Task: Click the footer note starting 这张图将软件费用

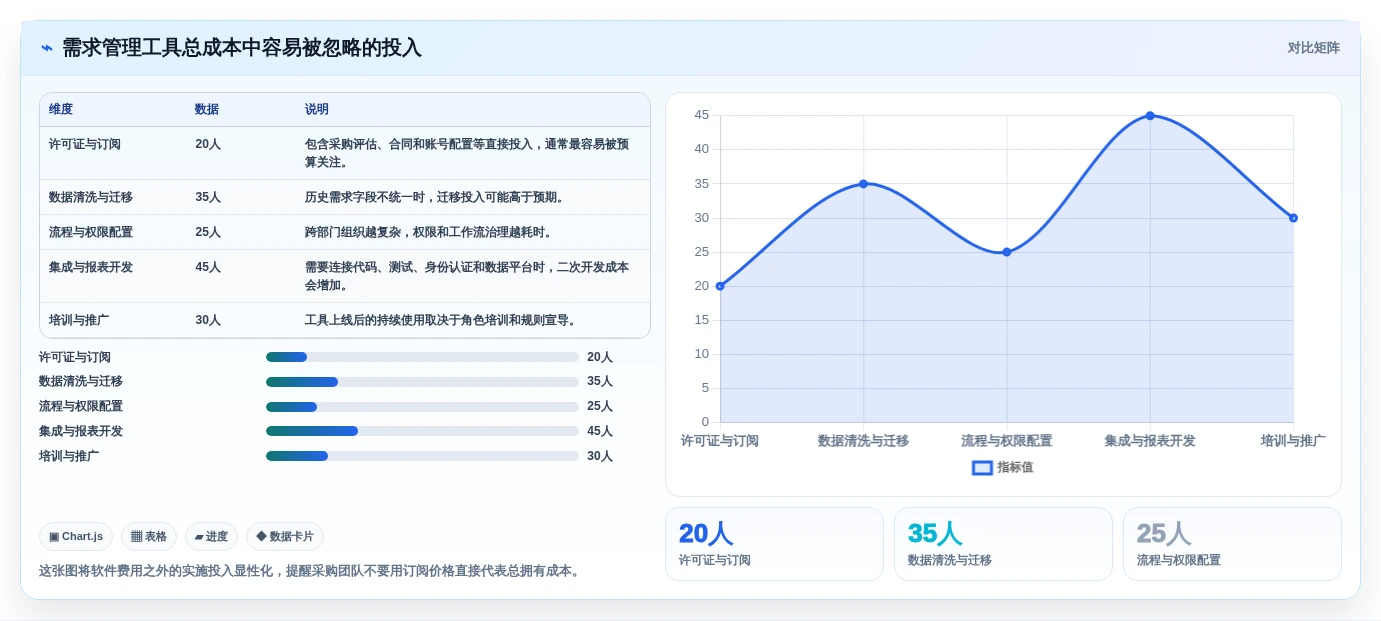Action: (311, 571)
